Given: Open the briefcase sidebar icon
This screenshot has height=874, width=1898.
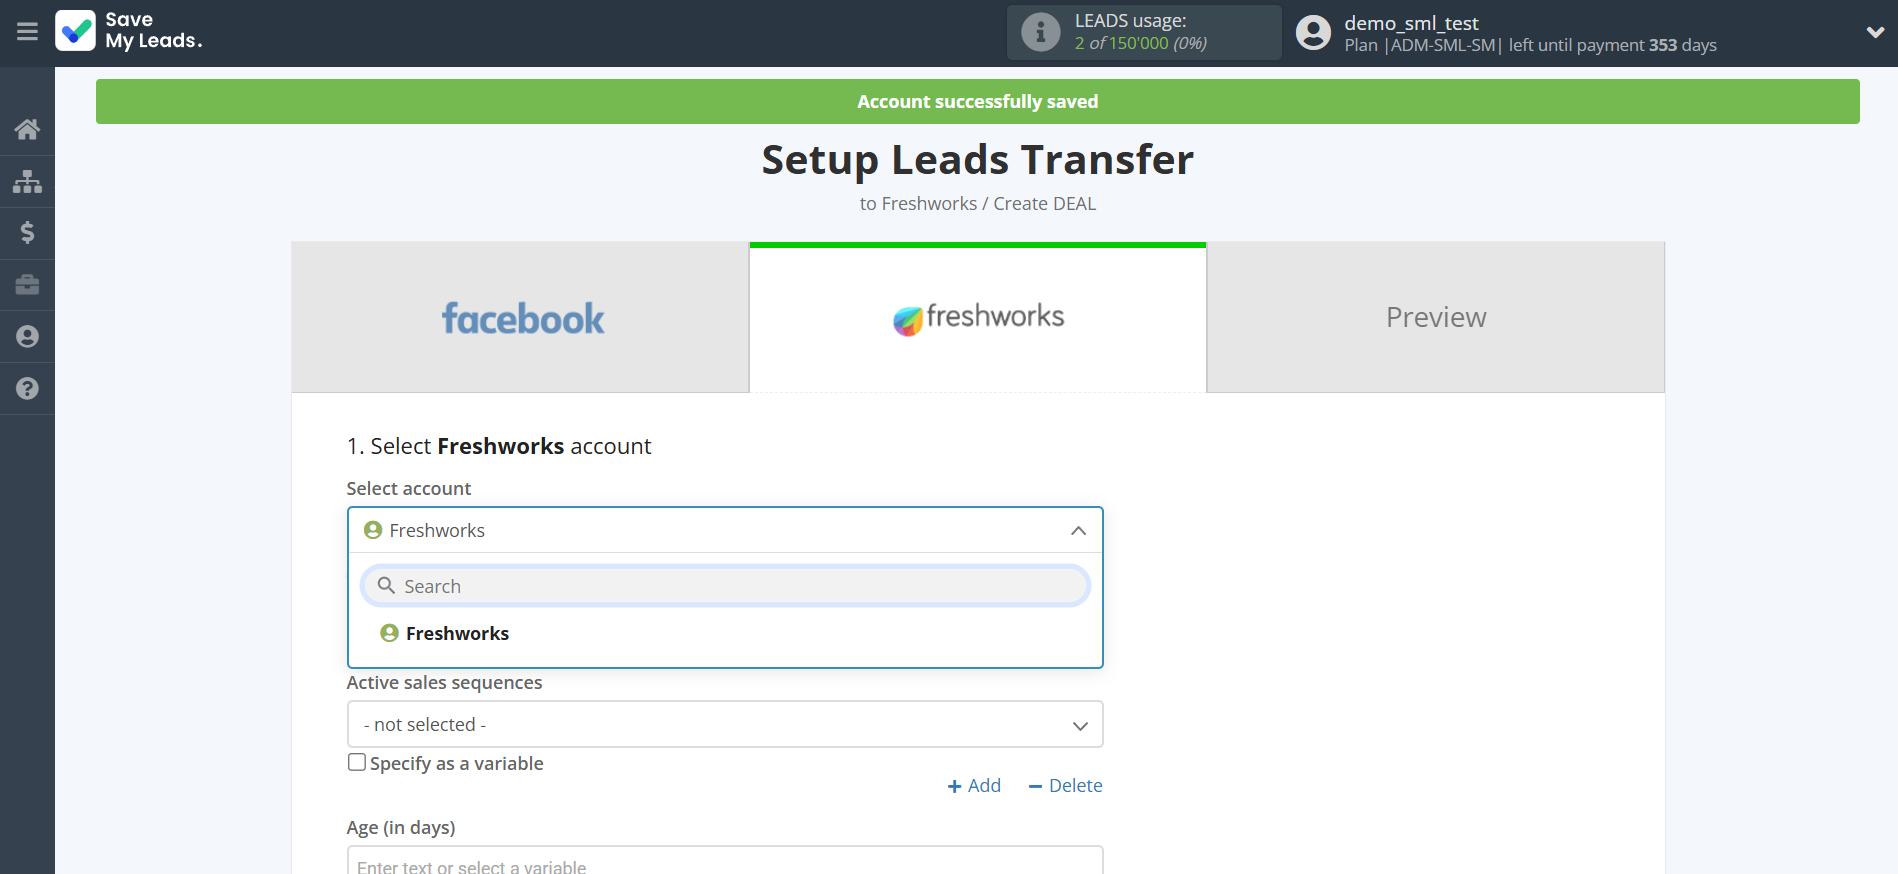Looking at the screenshot, I should (x=27, y=285).
